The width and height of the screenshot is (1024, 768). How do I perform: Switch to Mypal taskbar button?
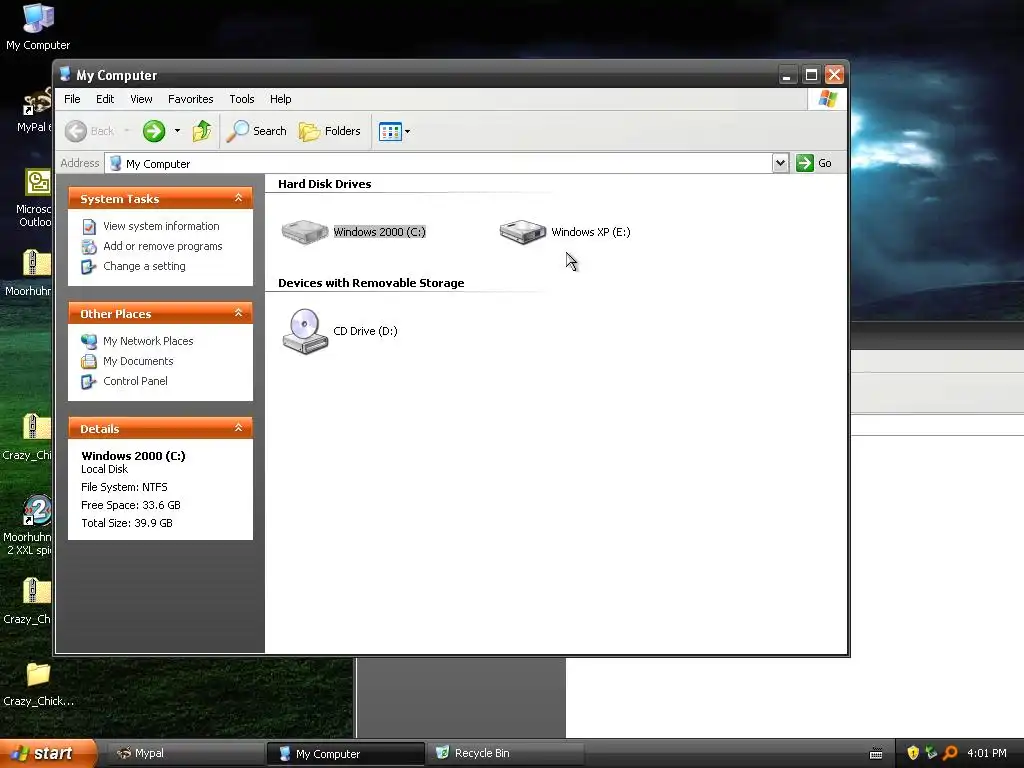click(184, 753)
